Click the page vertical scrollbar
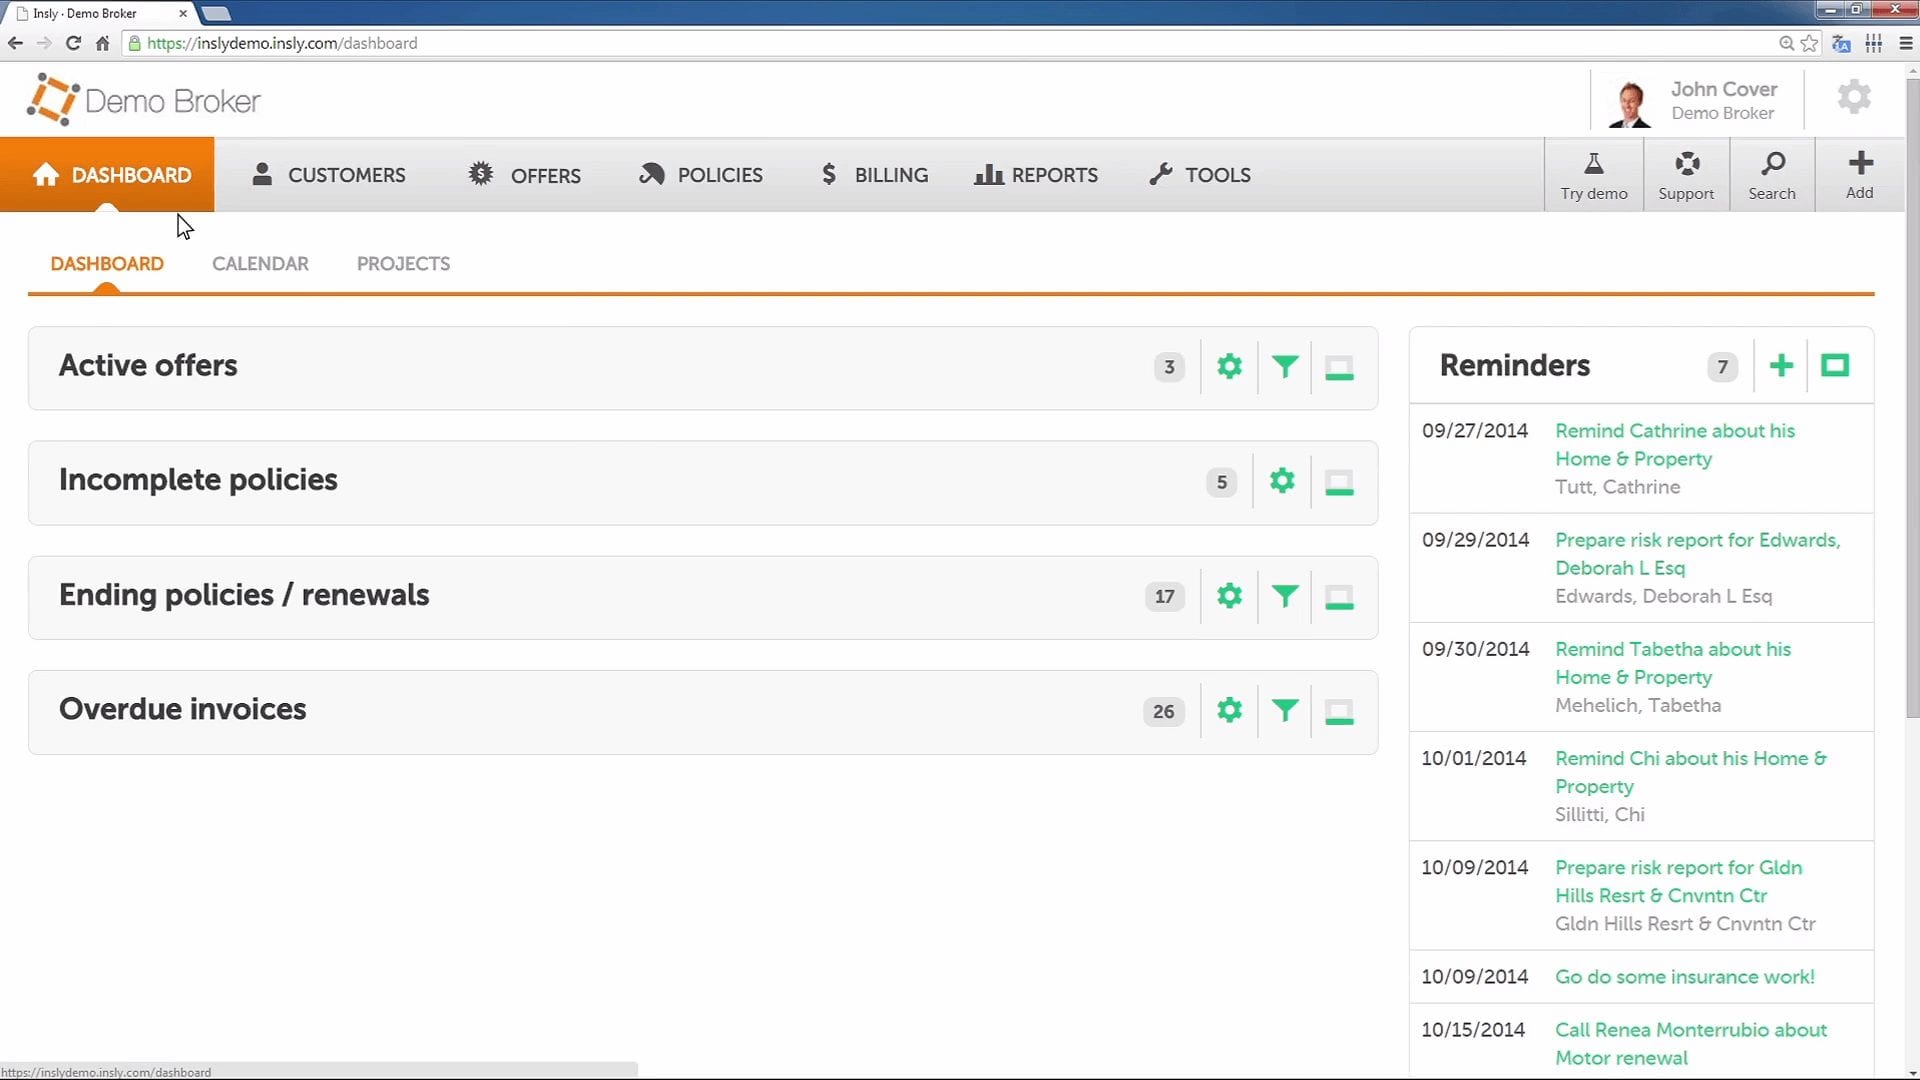 [1912, 400]
